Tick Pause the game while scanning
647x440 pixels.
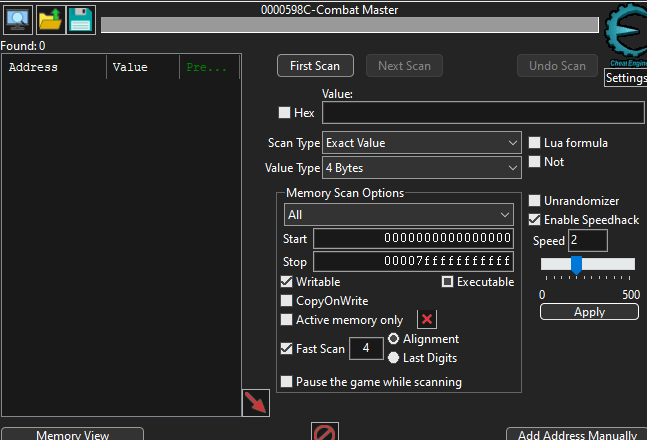point(286,381)
